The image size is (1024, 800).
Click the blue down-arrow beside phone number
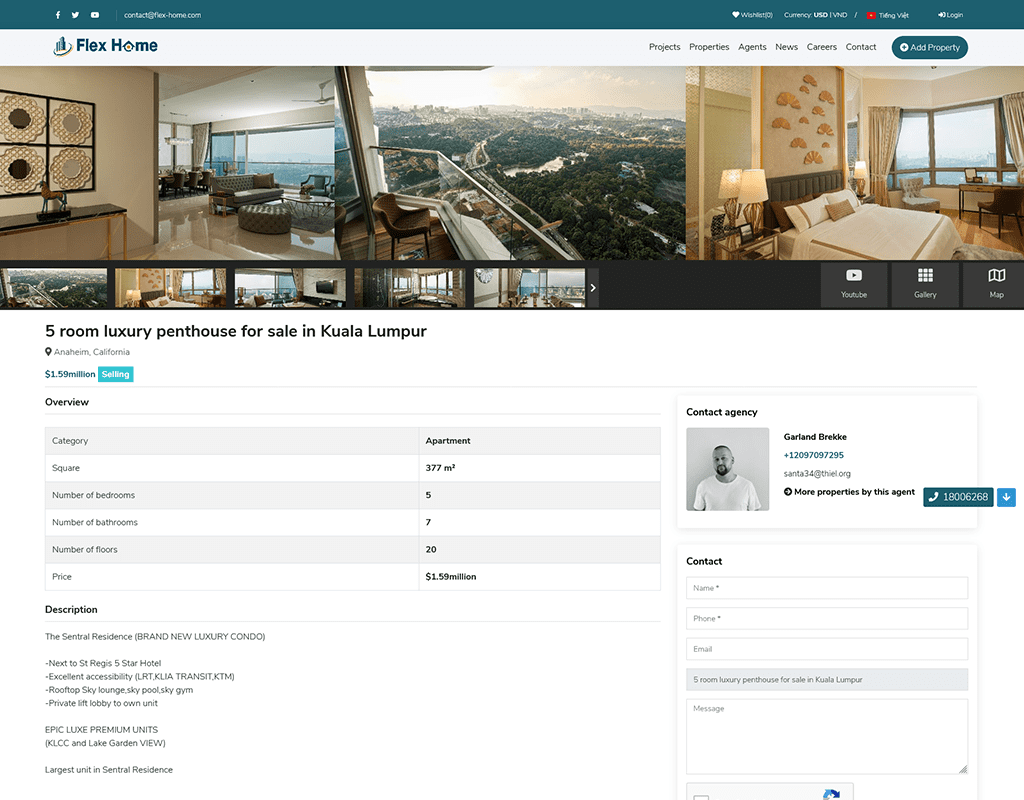tap(1006, 497)
